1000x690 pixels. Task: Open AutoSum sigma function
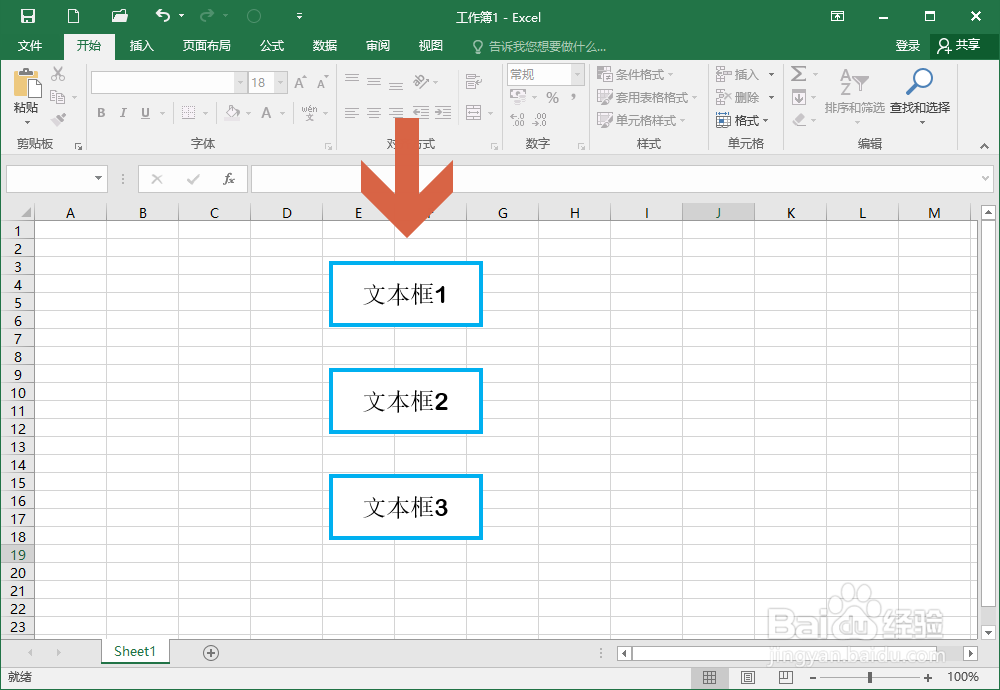click(x=798, y=74)
